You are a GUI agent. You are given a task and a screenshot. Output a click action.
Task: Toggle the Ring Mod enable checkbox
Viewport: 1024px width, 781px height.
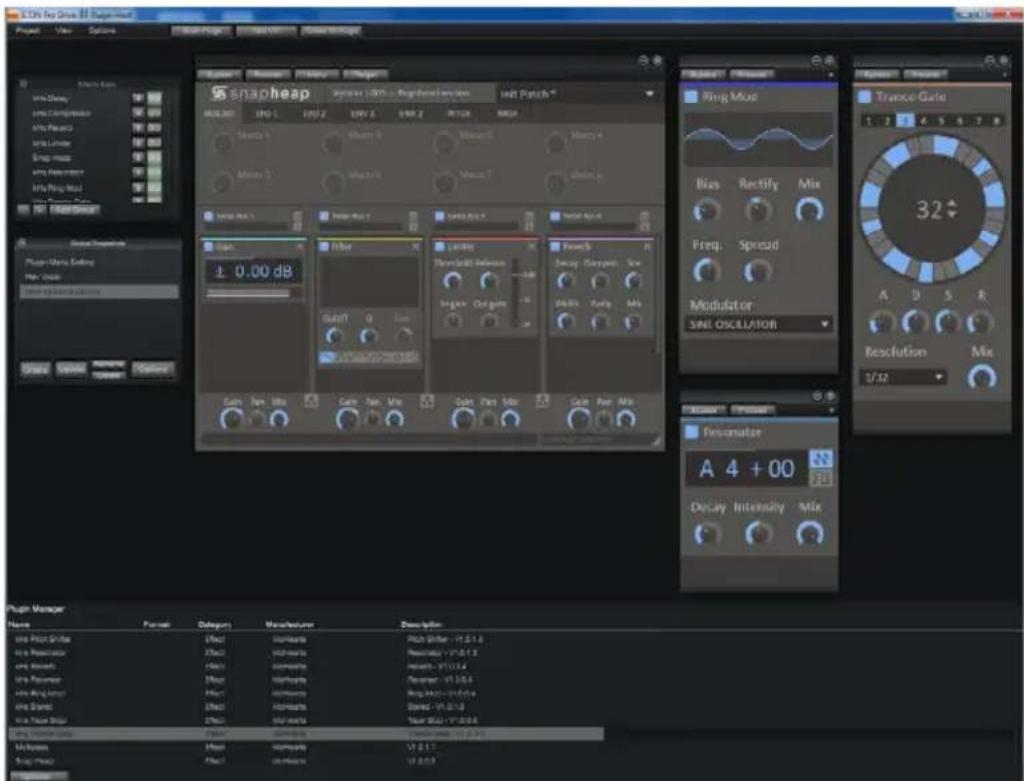[691, 97]
